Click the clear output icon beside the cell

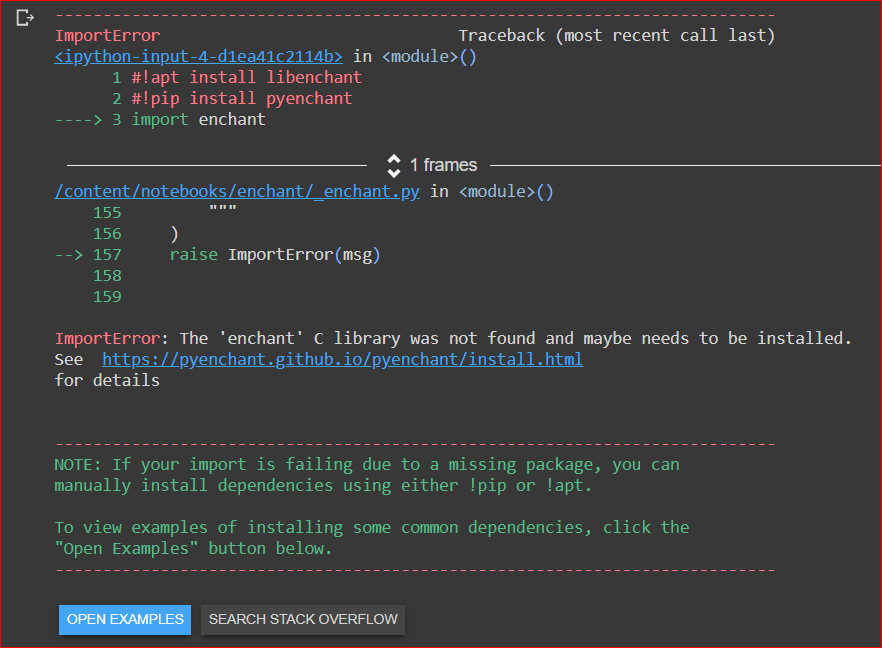[24, 18]
